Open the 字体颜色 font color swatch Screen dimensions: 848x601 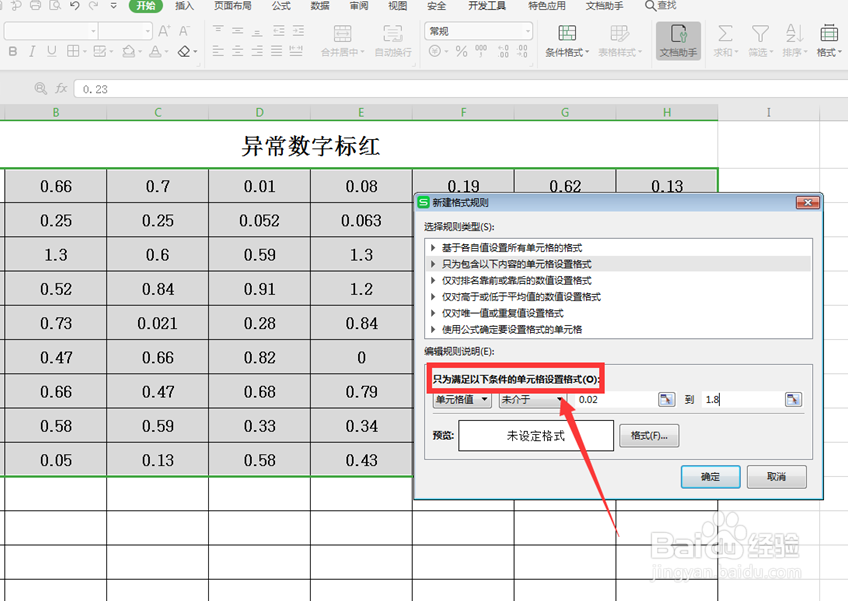coord(154,50)
